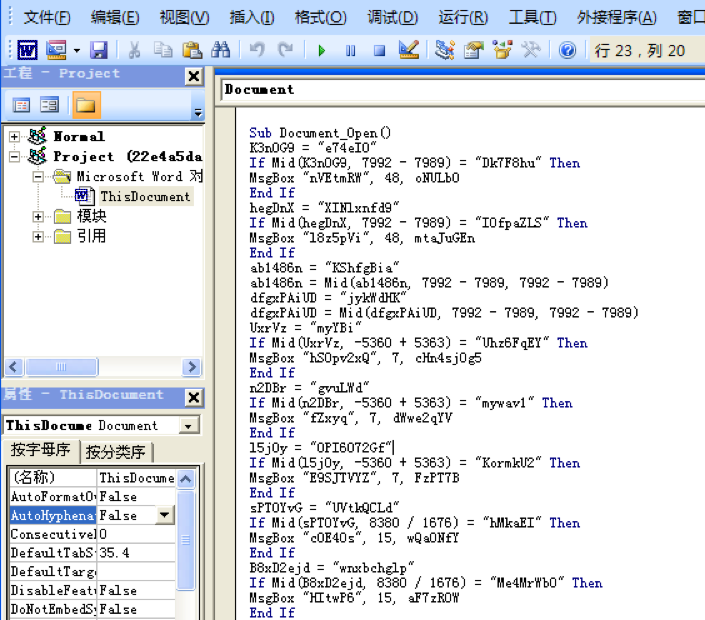The width and height of the screenshot is (705, 620).
Task: Open the 运行(R) menu
Action: click(463, 18)
